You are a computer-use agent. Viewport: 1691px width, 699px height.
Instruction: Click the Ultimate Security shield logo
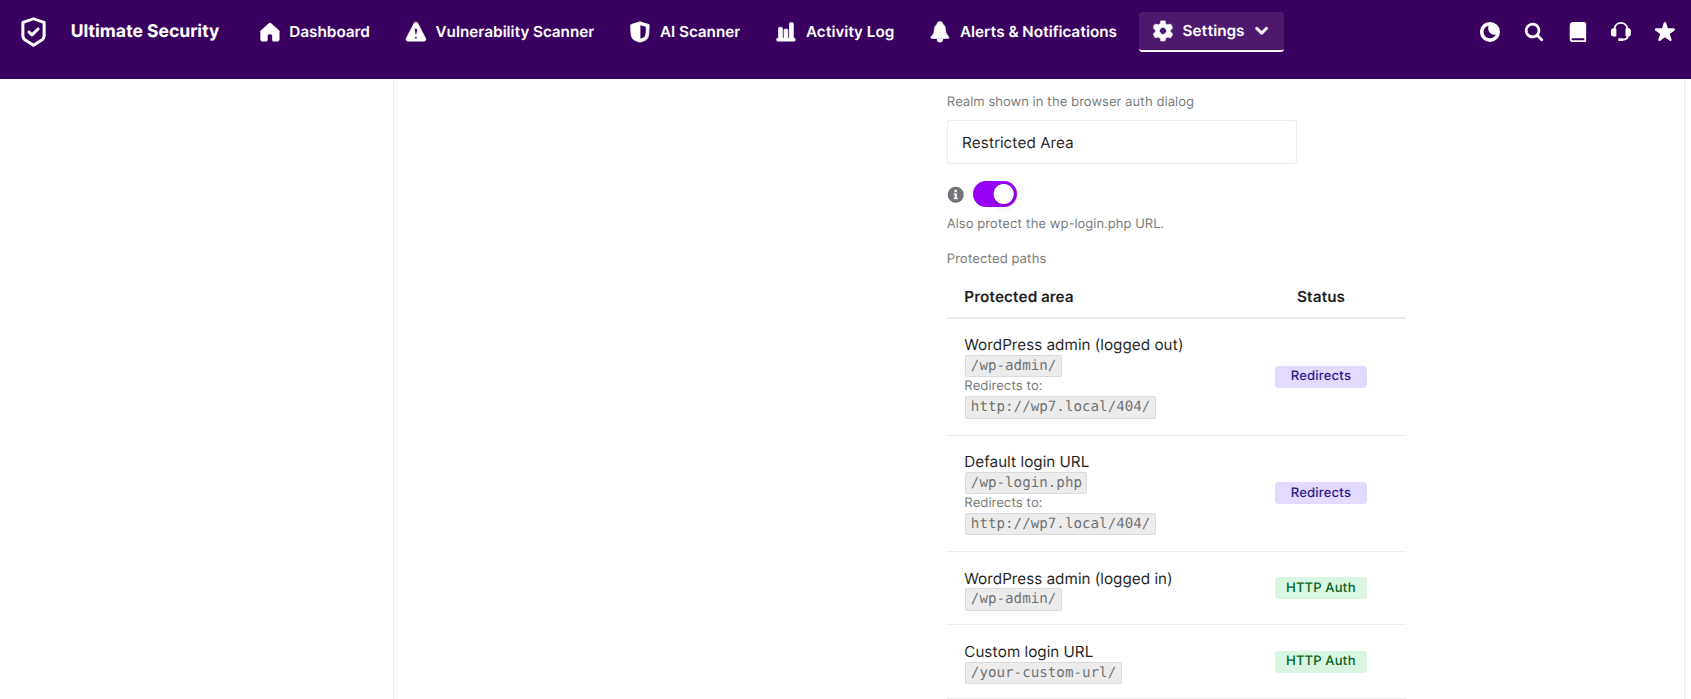coord(33,32)
